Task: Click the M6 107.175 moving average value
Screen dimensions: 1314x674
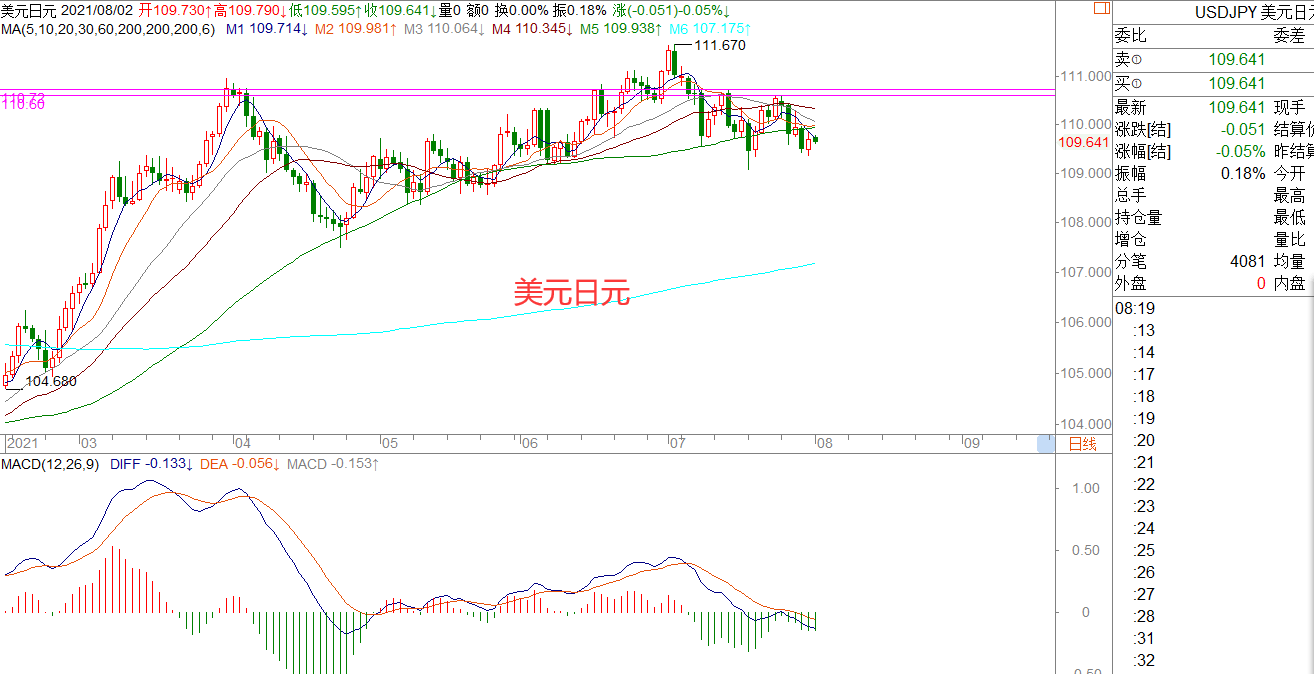Action: [x=711, y=30]
